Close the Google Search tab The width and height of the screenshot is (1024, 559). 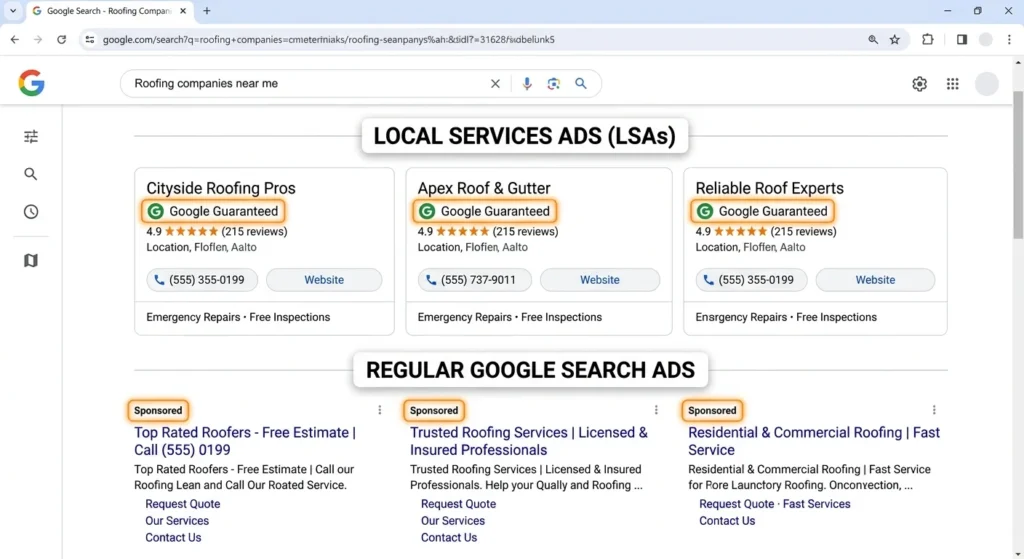tap(183, 10)
